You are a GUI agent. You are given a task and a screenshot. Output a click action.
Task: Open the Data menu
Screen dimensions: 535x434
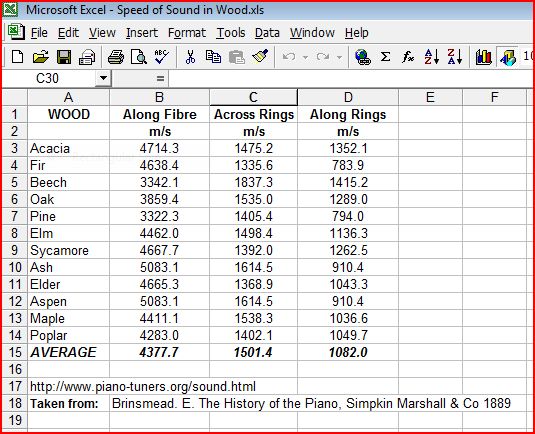tap(267, 33)
